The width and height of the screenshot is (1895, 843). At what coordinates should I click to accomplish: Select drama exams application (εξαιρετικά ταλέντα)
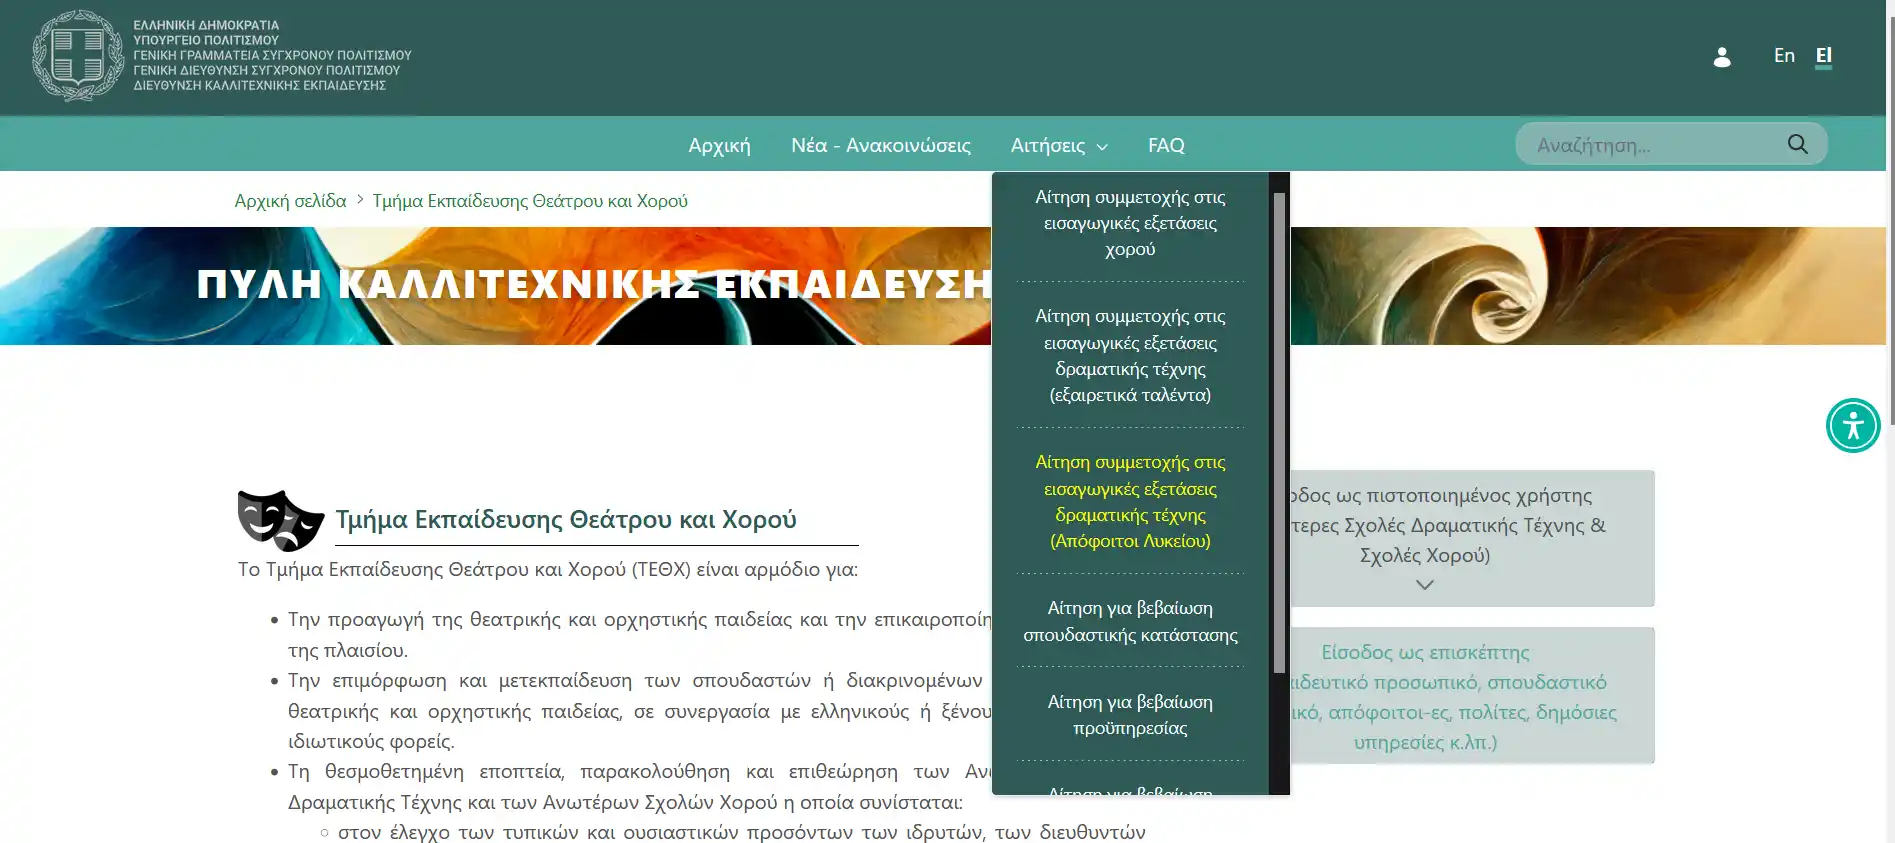(x=1130, y=355)
